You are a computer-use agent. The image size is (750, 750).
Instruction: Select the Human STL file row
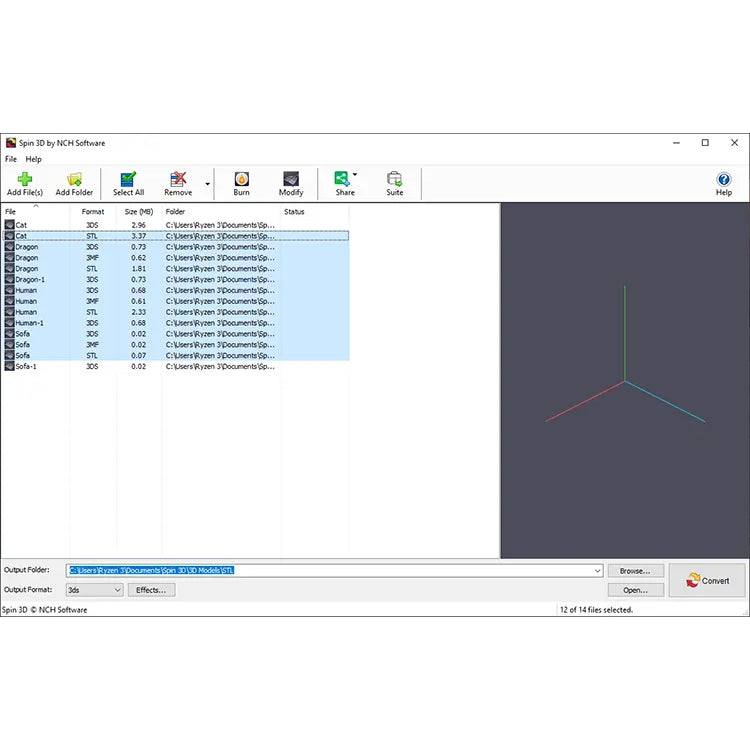point(176,312)
